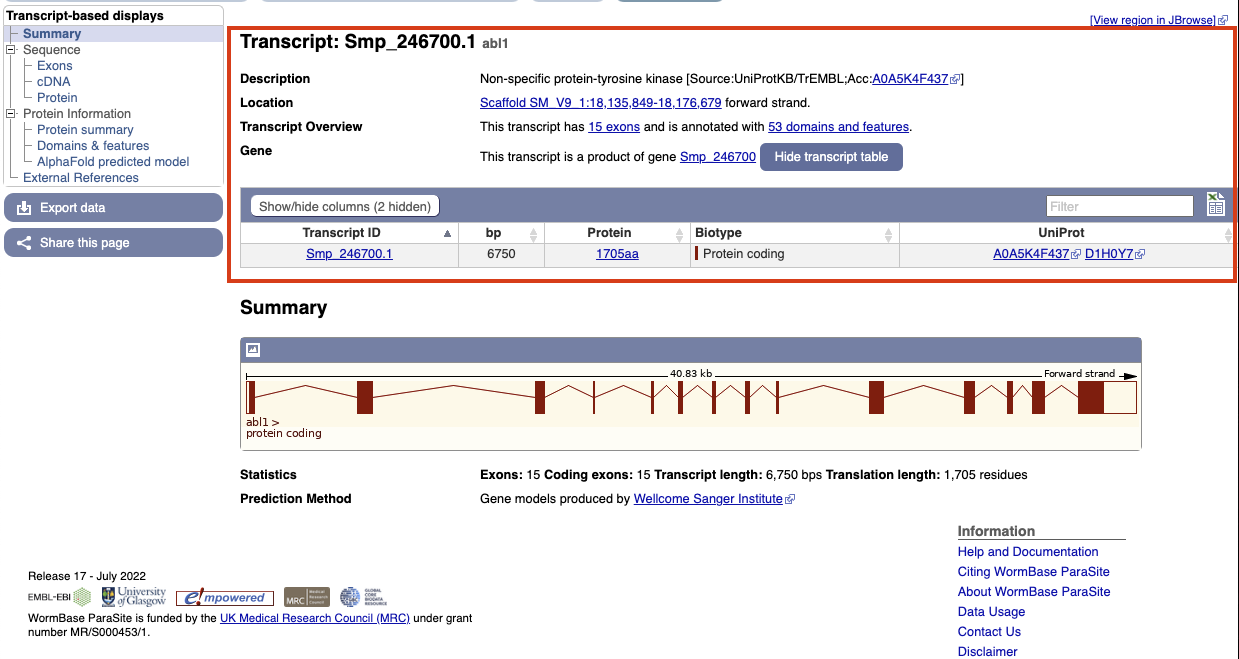The height and width of the screenshot is (659, 1239).
Task: Toggle Show/hide columns menu
Action: click(344, 206)
